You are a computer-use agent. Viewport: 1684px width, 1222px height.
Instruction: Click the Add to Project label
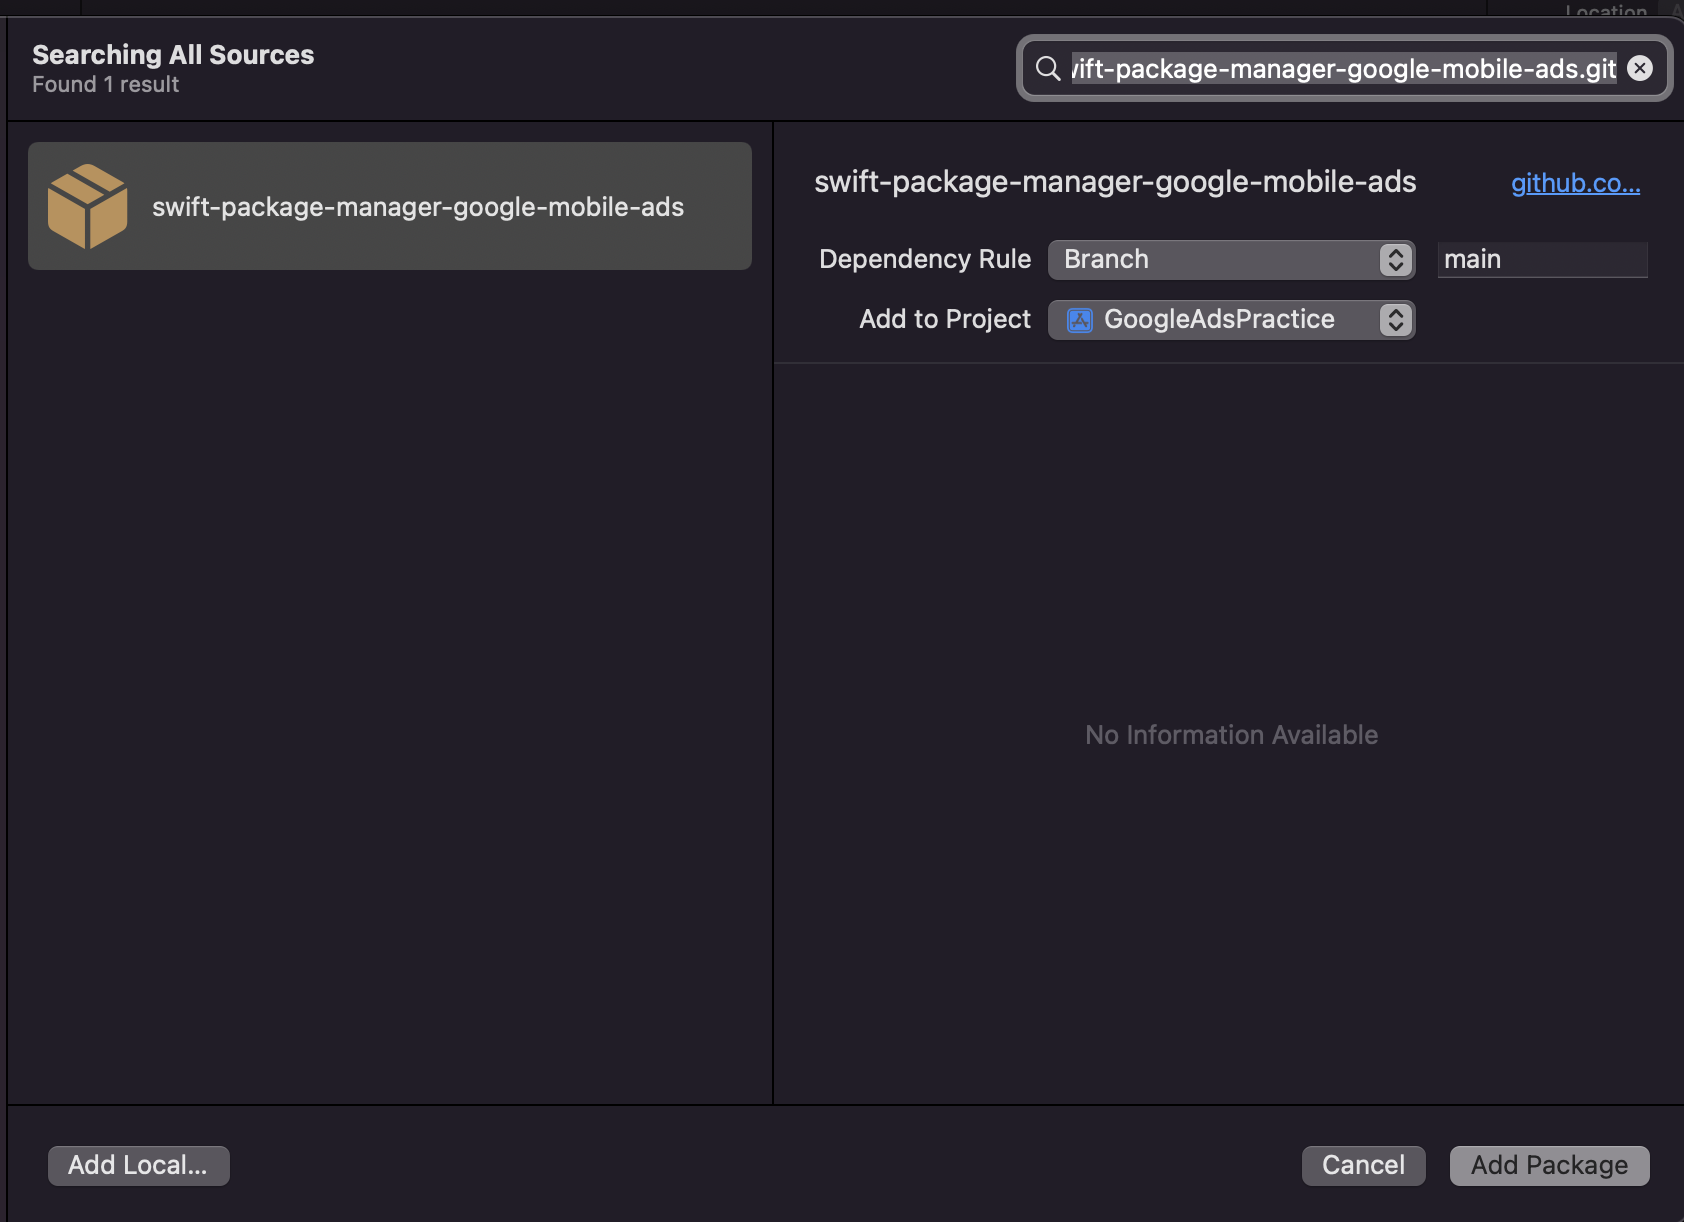pyautogui.click(x=945, y=319)
